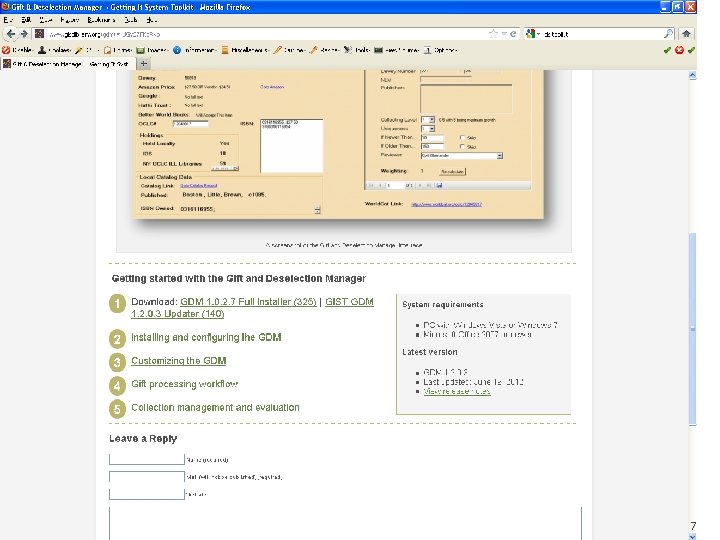
Task: Click the 'Latest version' heading
Action: [x=430, y=352]
